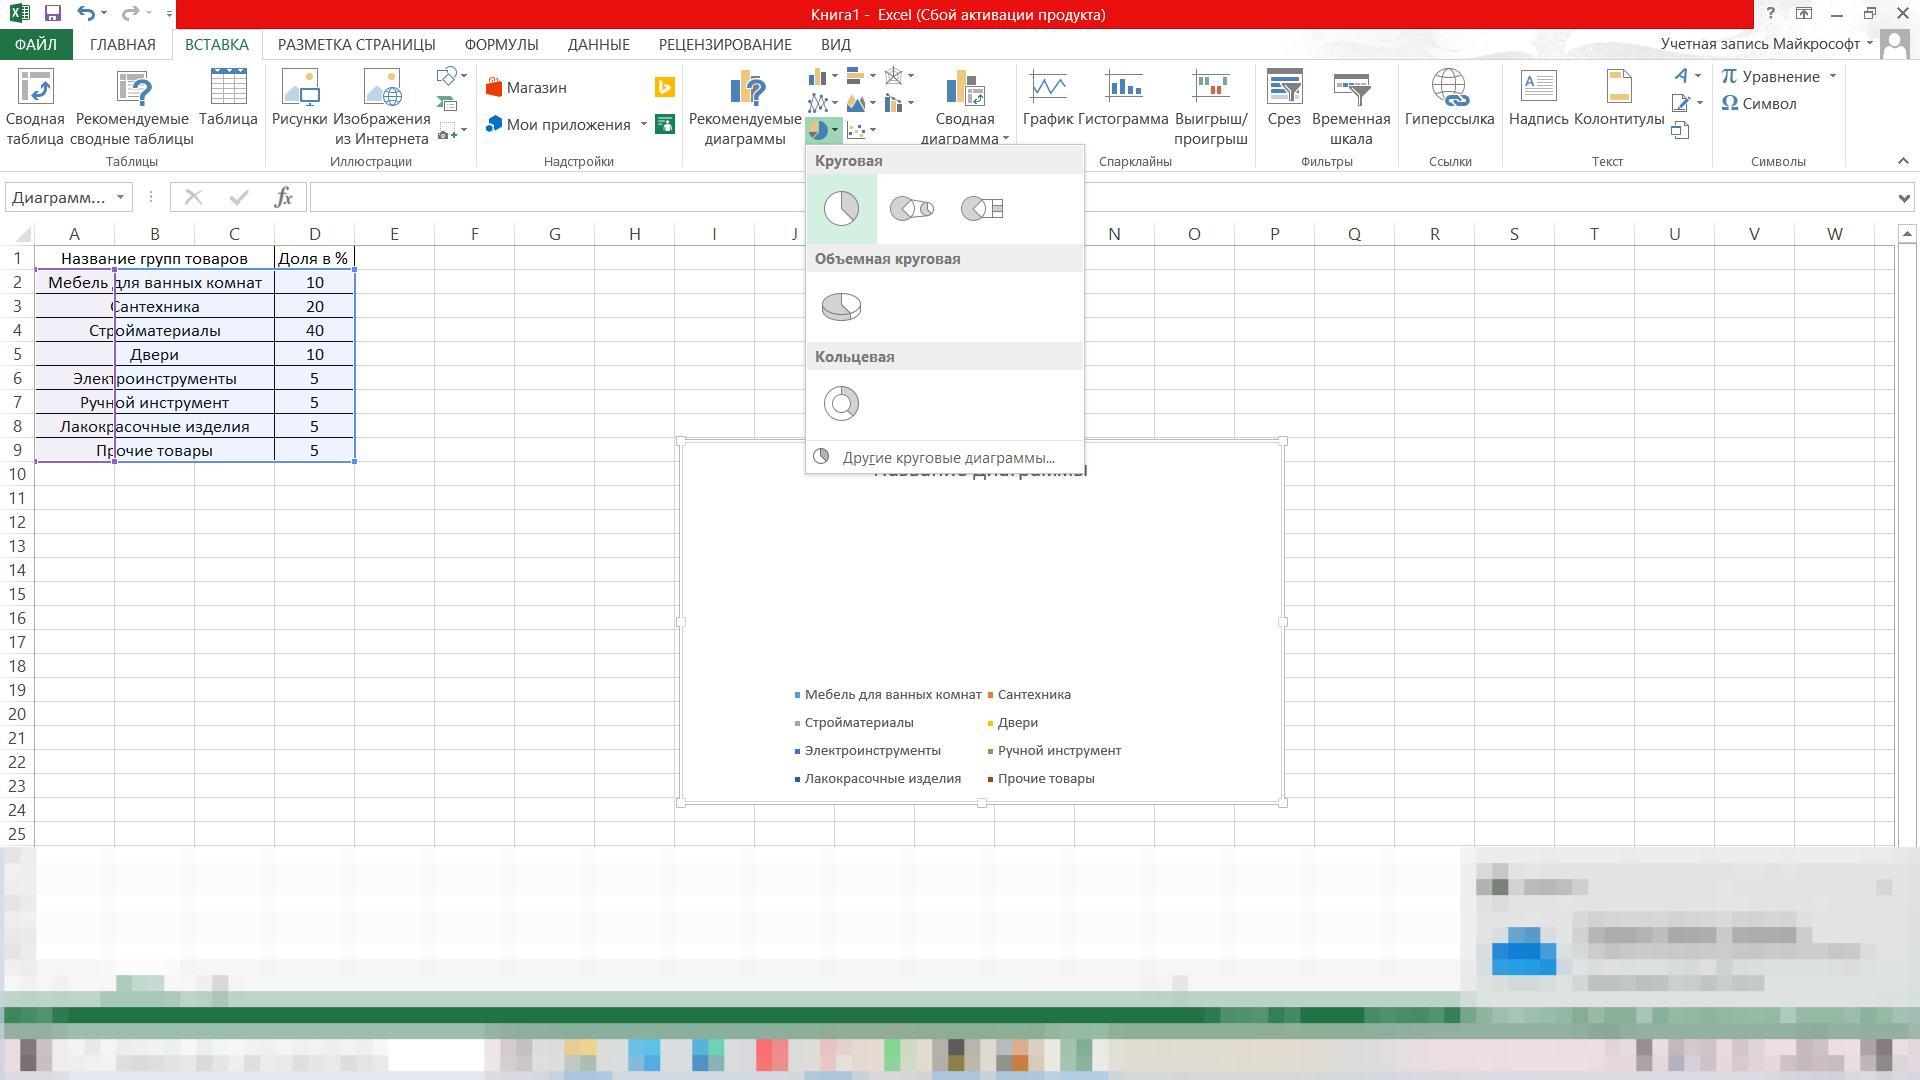This screenshot has height=1080, width=1920.
Task: Choose the pie-of-pie chart type
Action: (x=911, y=208)
